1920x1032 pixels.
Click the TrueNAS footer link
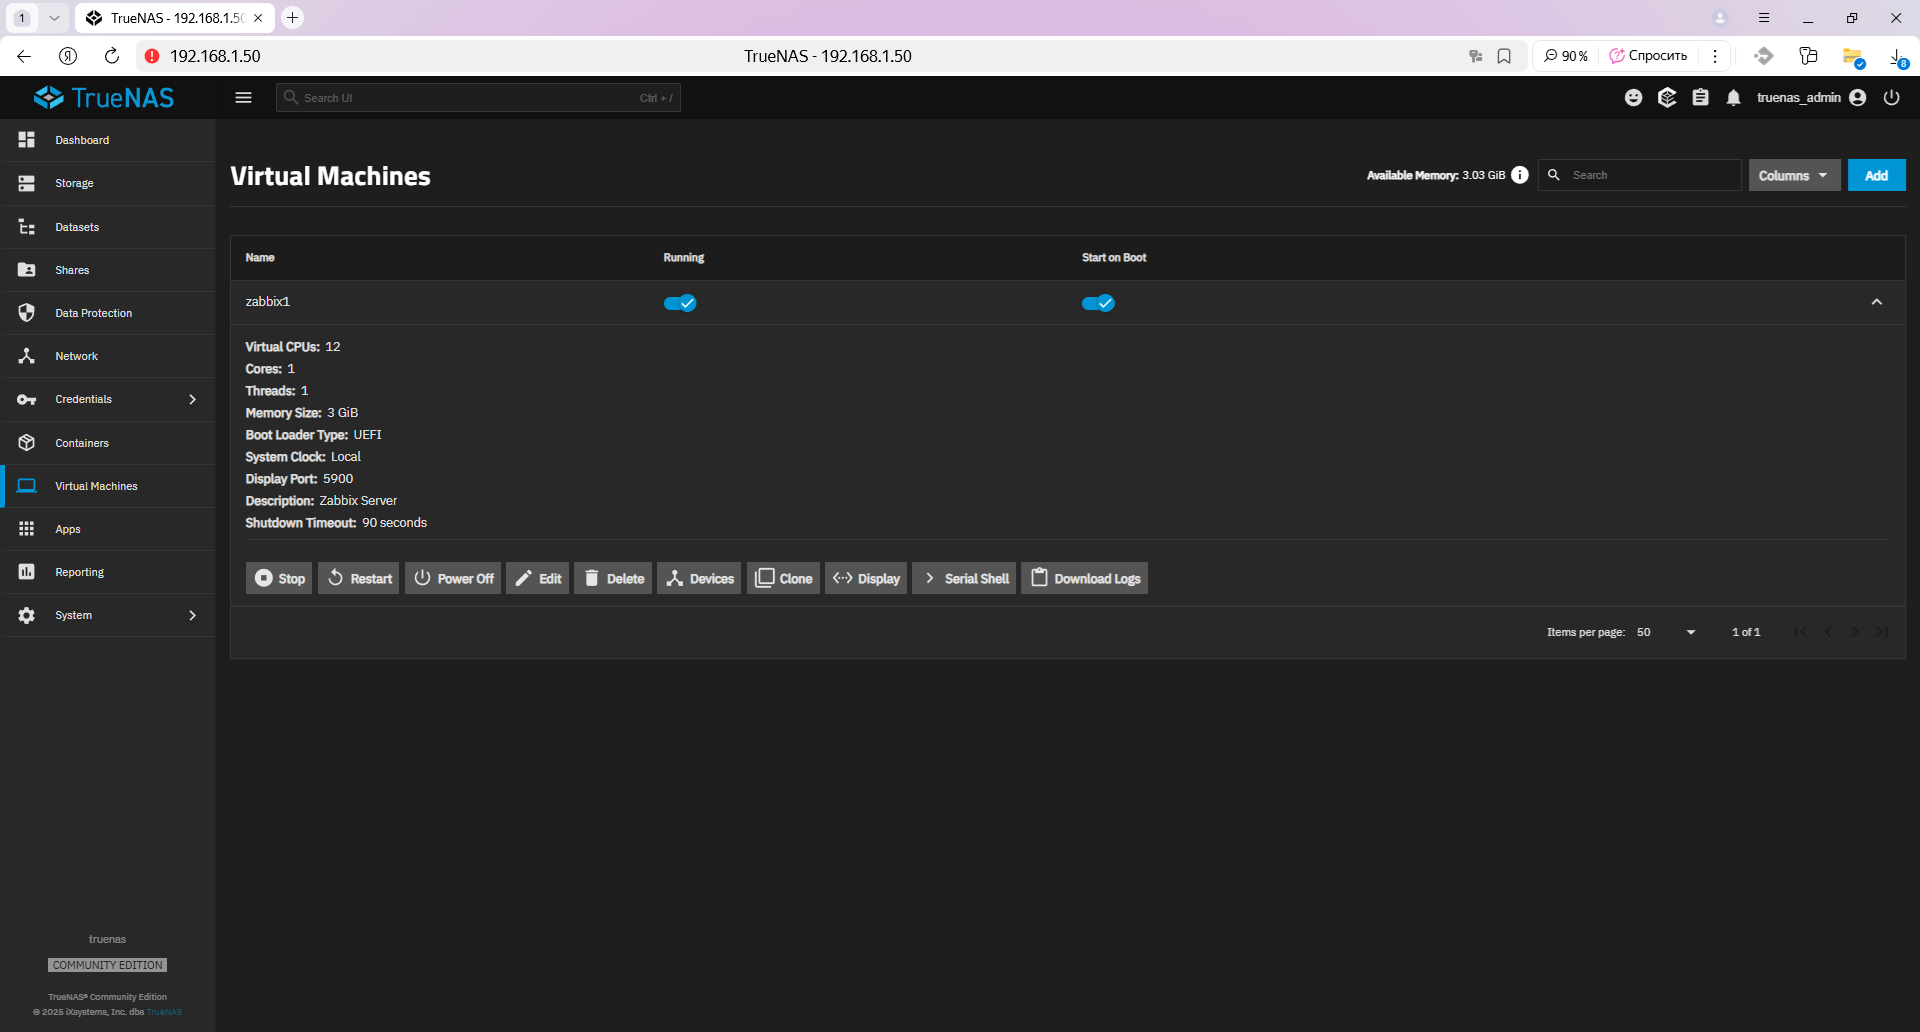[164, 1012]
